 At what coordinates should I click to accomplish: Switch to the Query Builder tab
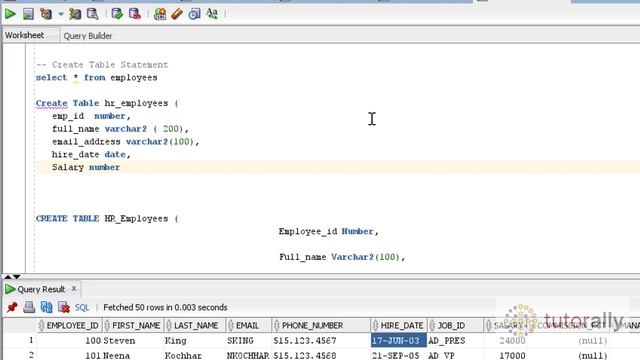click(88, 36)
